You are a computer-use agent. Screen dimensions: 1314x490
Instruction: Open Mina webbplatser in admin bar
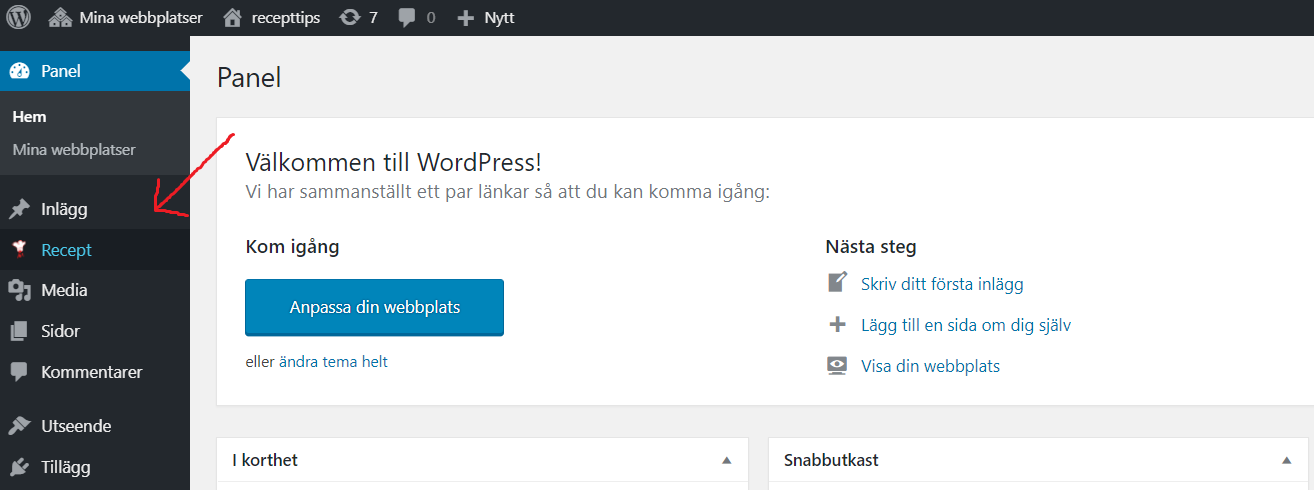(x=126, y=18)
